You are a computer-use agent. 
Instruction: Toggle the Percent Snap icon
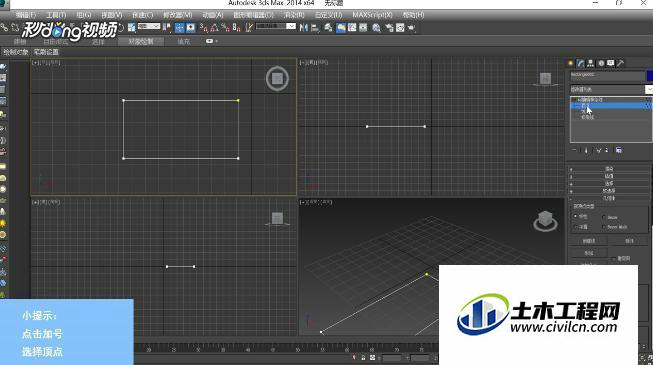pyautogui.click(x=225, y=28)
